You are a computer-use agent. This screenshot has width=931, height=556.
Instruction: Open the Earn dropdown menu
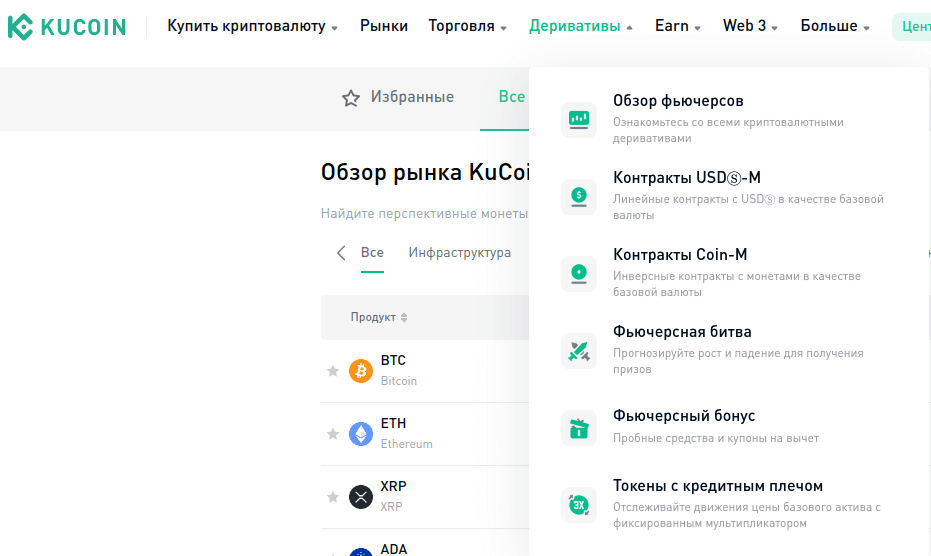[677, 26]
